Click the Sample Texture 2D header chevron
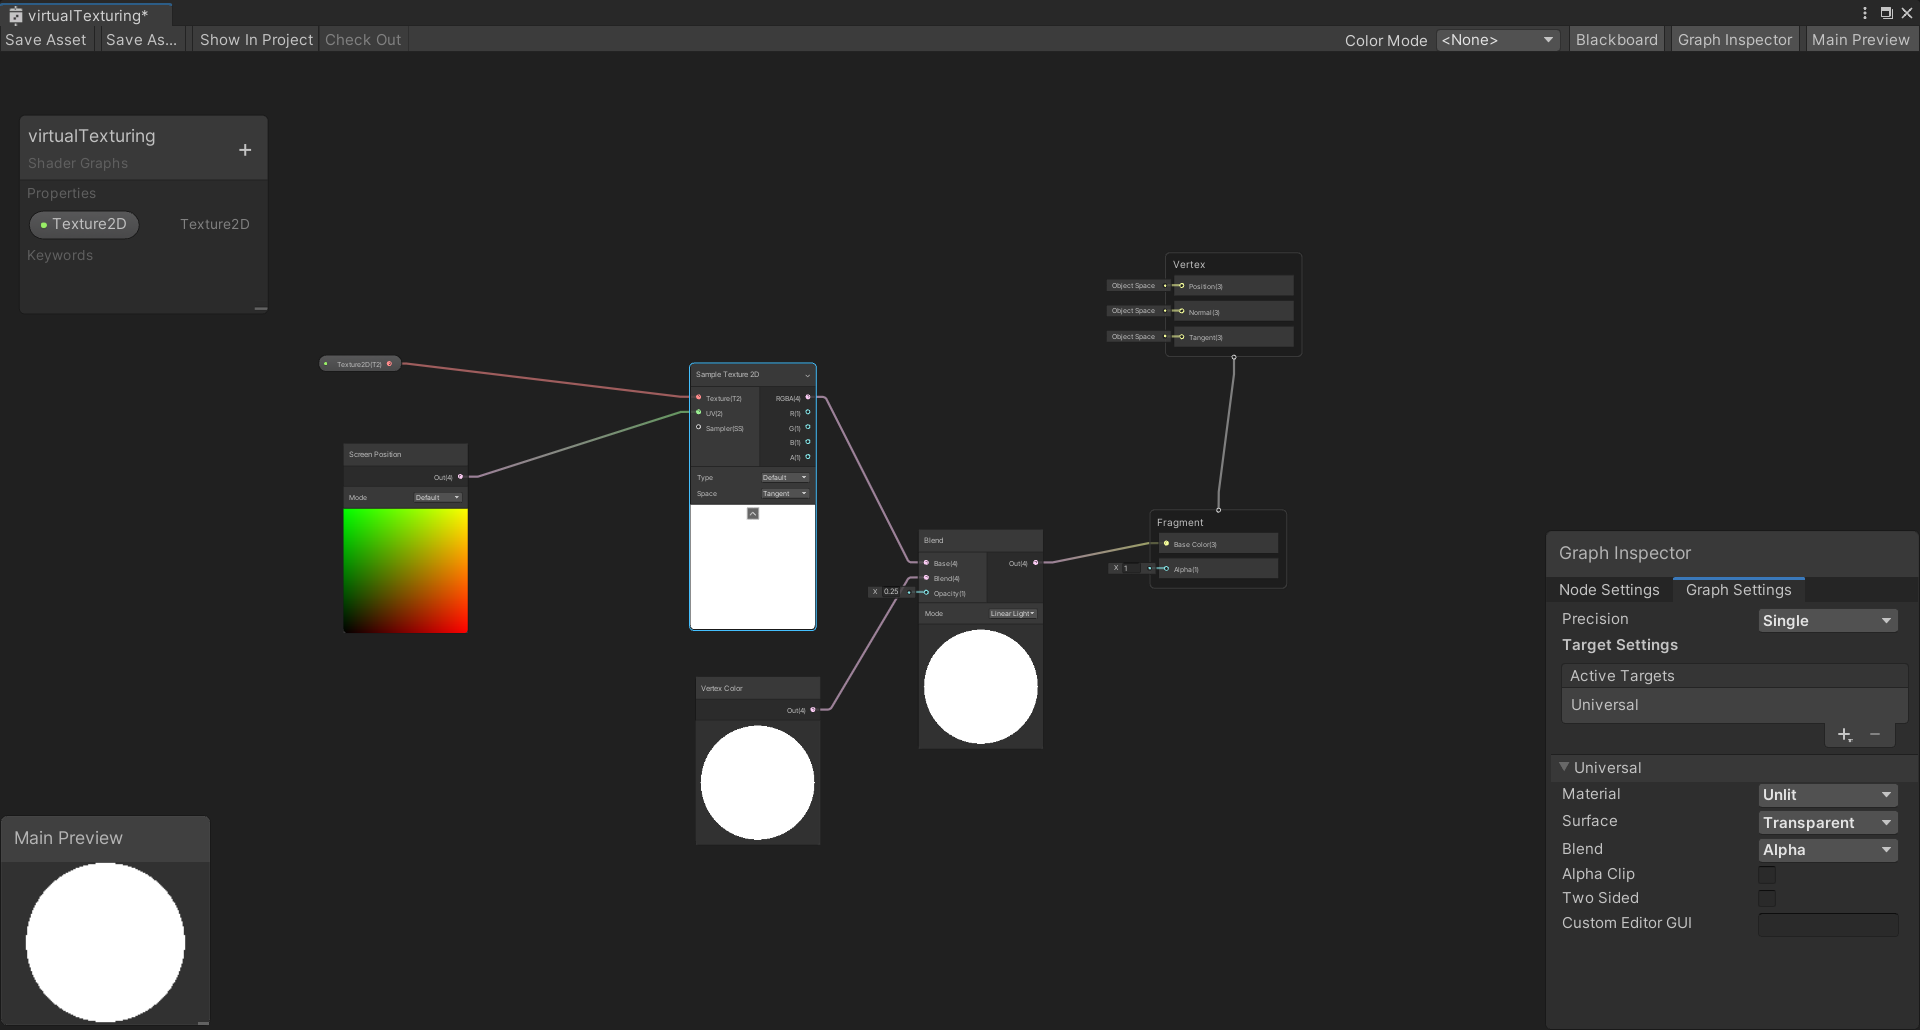1920x1030 pixels. point(807,375)
